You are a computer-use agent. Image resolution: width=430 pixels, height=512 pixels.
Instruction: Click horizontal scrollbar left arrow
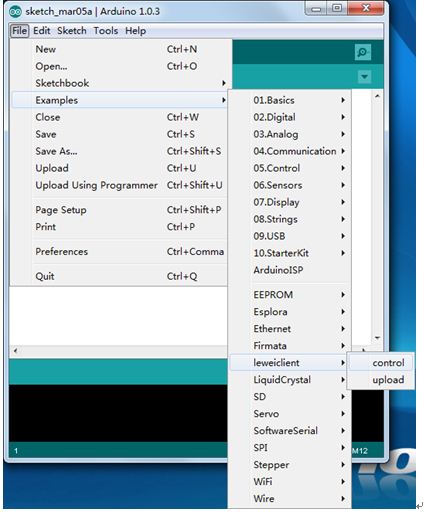pyautogui.click(x=15, y=350)
